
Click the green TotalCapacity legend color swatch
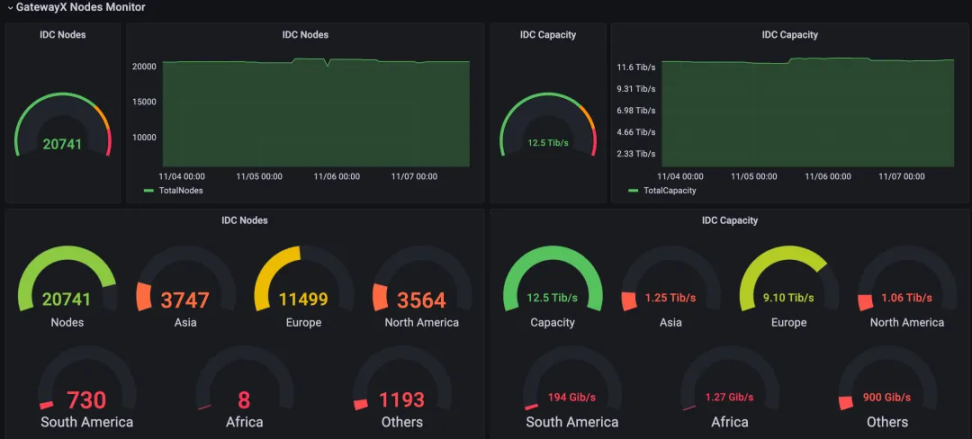pos(633,191)
